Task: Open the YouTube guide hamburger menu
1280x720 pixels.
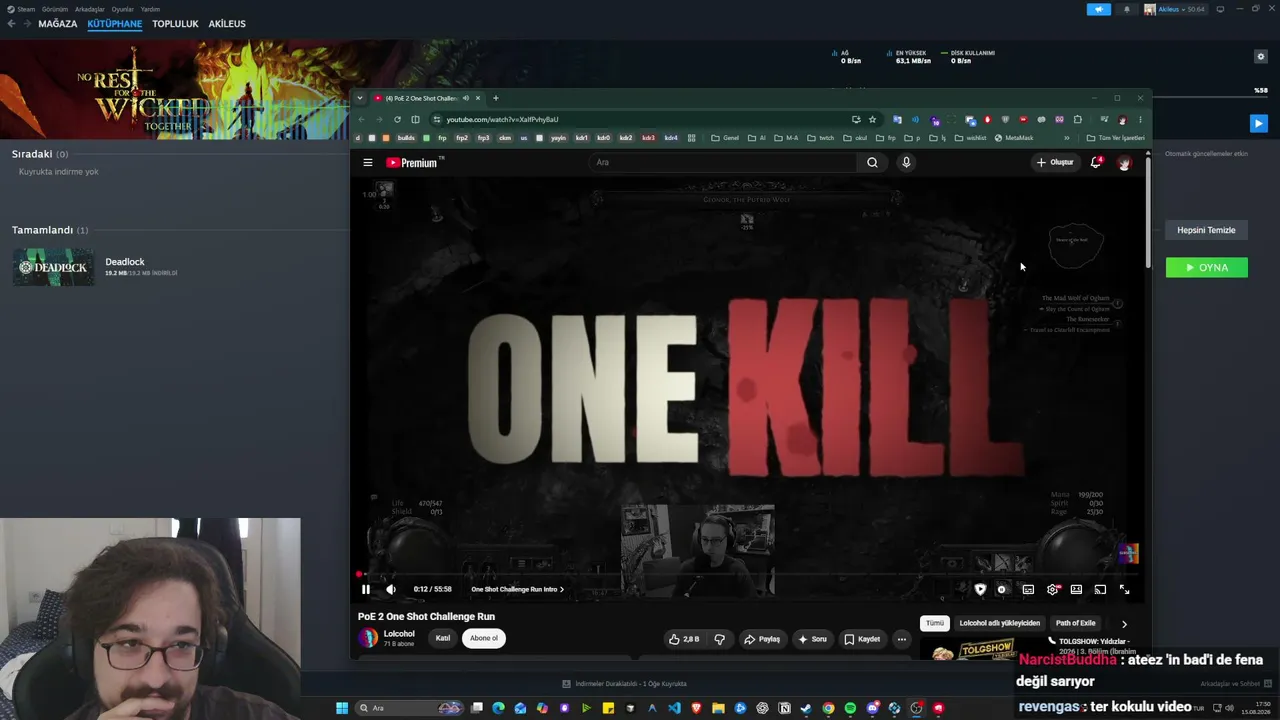Action: (368, 162)
